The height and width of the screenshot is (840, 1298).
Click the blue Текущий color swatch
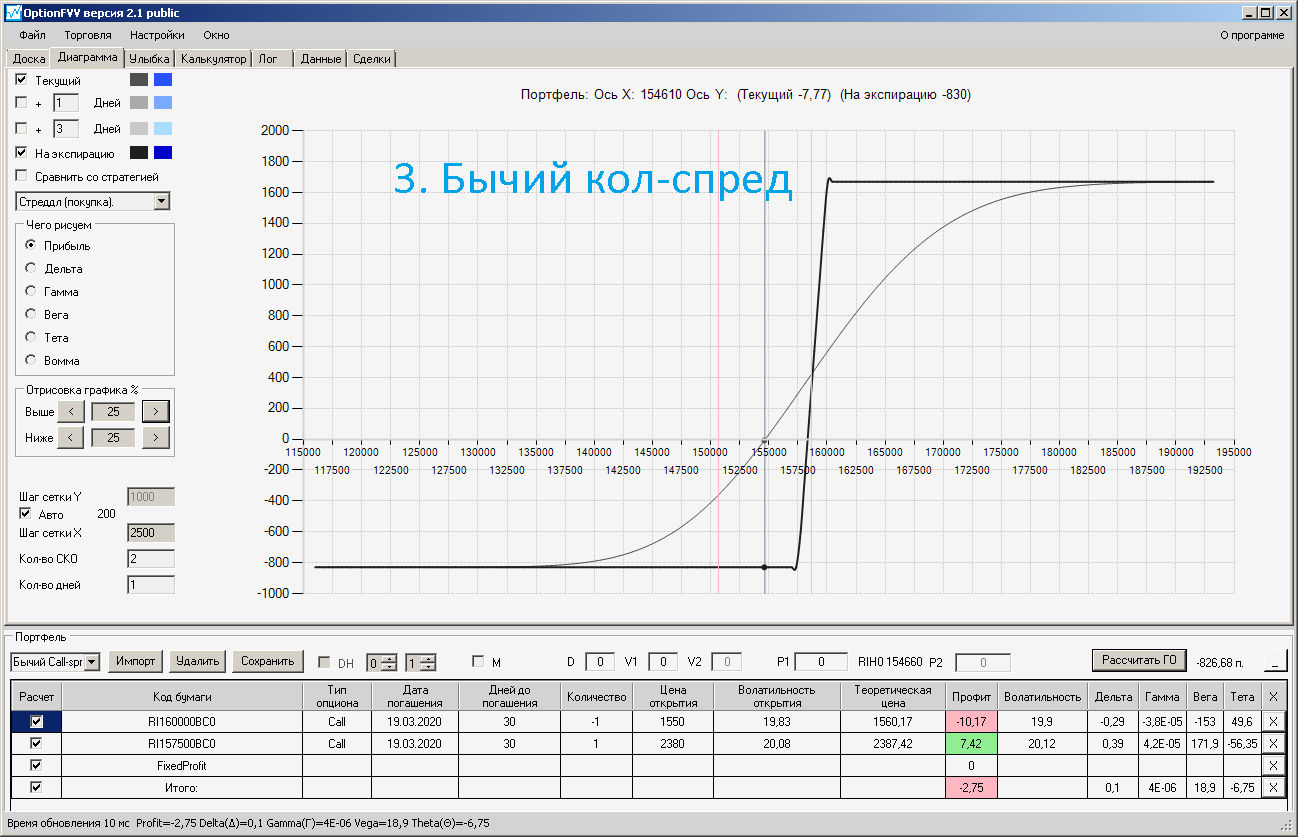tap(163, 80)
